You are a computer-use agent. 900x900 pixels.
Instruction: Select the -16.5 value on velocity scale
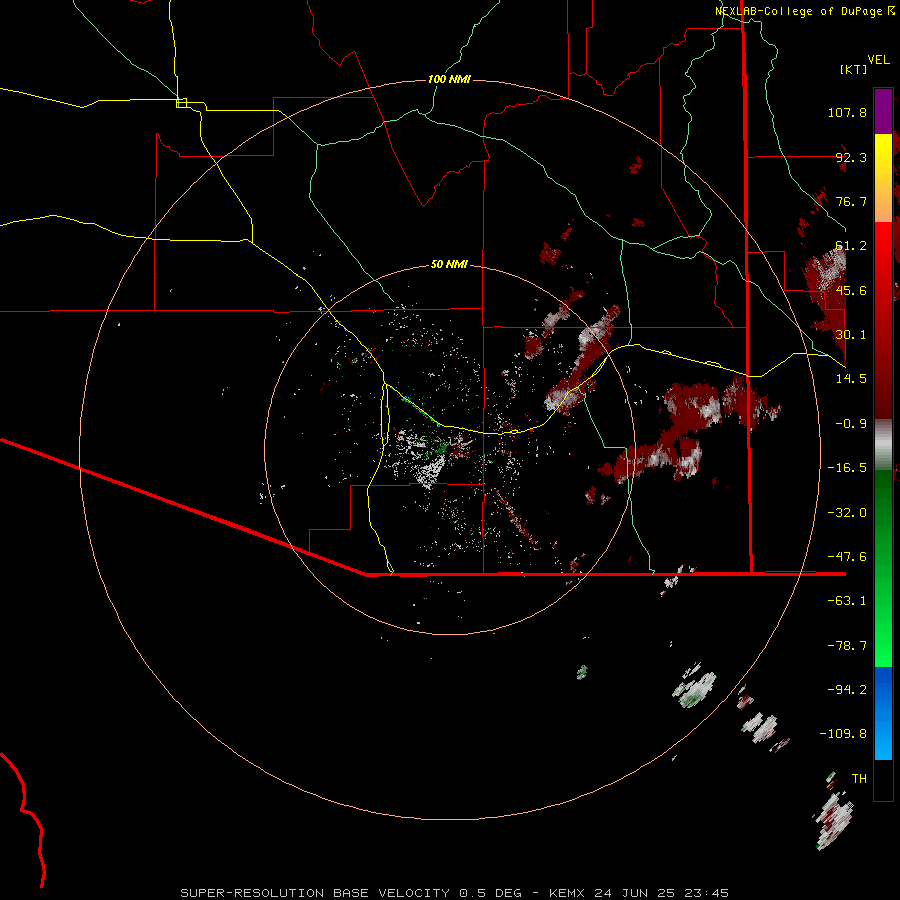coord(847,468)
